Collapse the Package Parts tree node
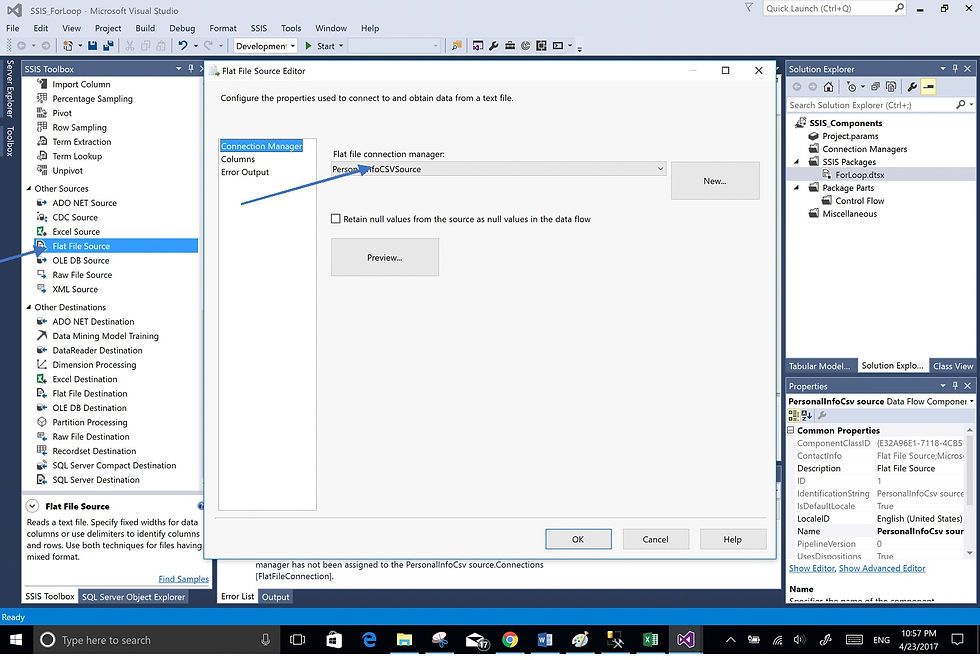Screen dimensions: 980x660 tap(797, 188)
